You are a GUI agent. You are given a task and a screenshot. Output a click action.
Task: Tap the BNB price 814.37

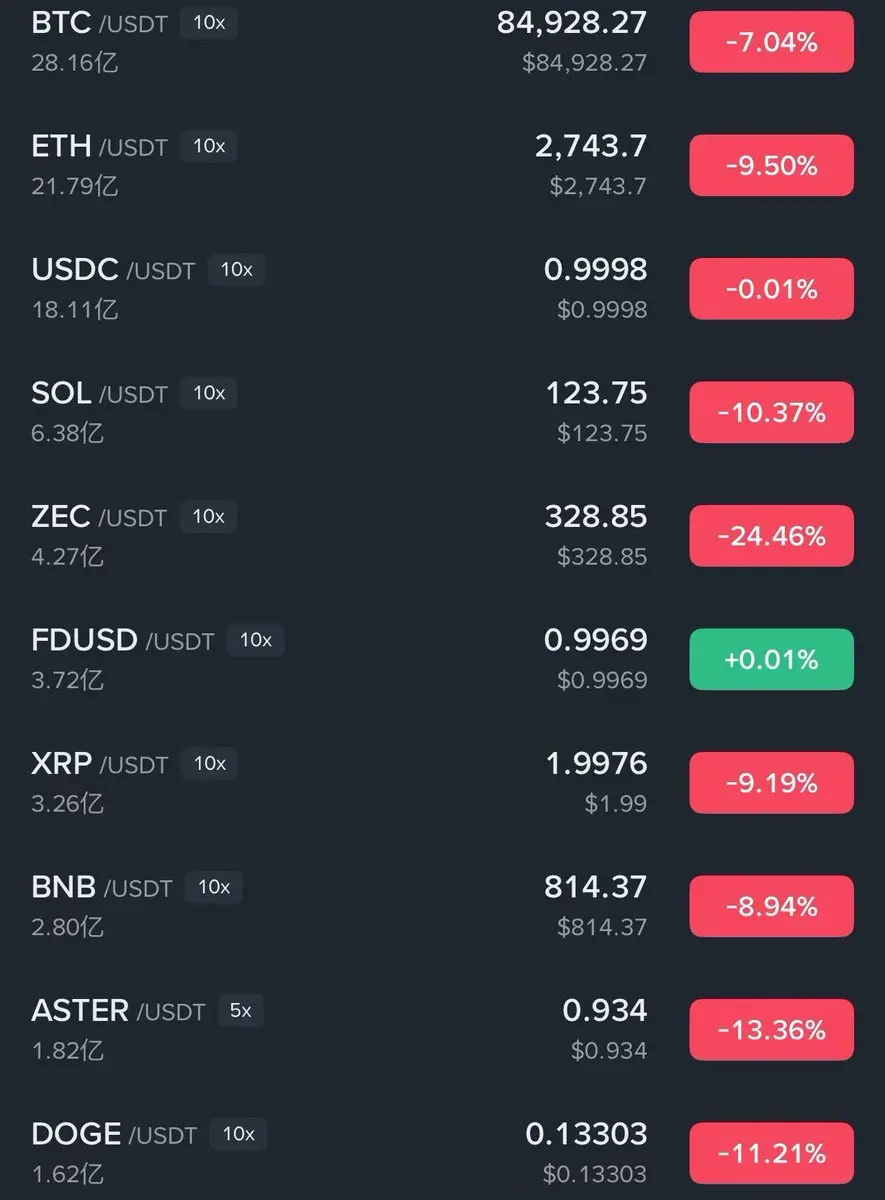click(x=596, y=887)
